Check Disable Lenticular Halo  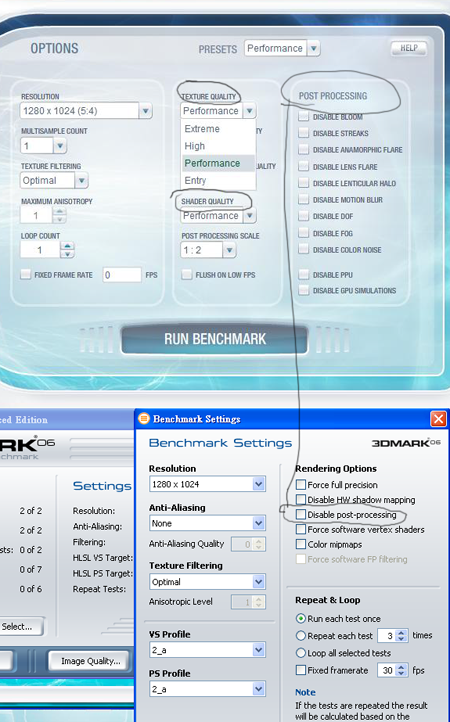click(x=303, y=183)
